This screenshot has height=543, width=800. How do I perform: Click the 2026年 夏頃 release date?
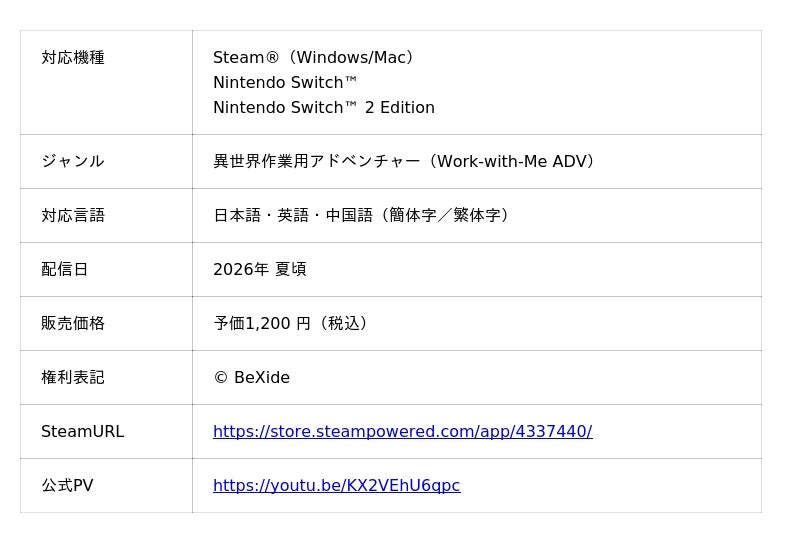260,270
